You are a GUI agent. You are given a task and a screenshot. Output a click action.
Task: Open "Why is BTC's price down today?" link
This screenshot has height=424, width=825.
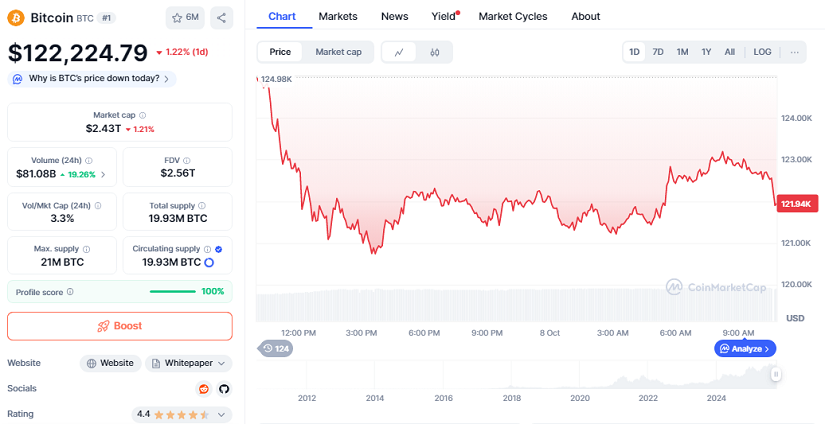(93, 78)
